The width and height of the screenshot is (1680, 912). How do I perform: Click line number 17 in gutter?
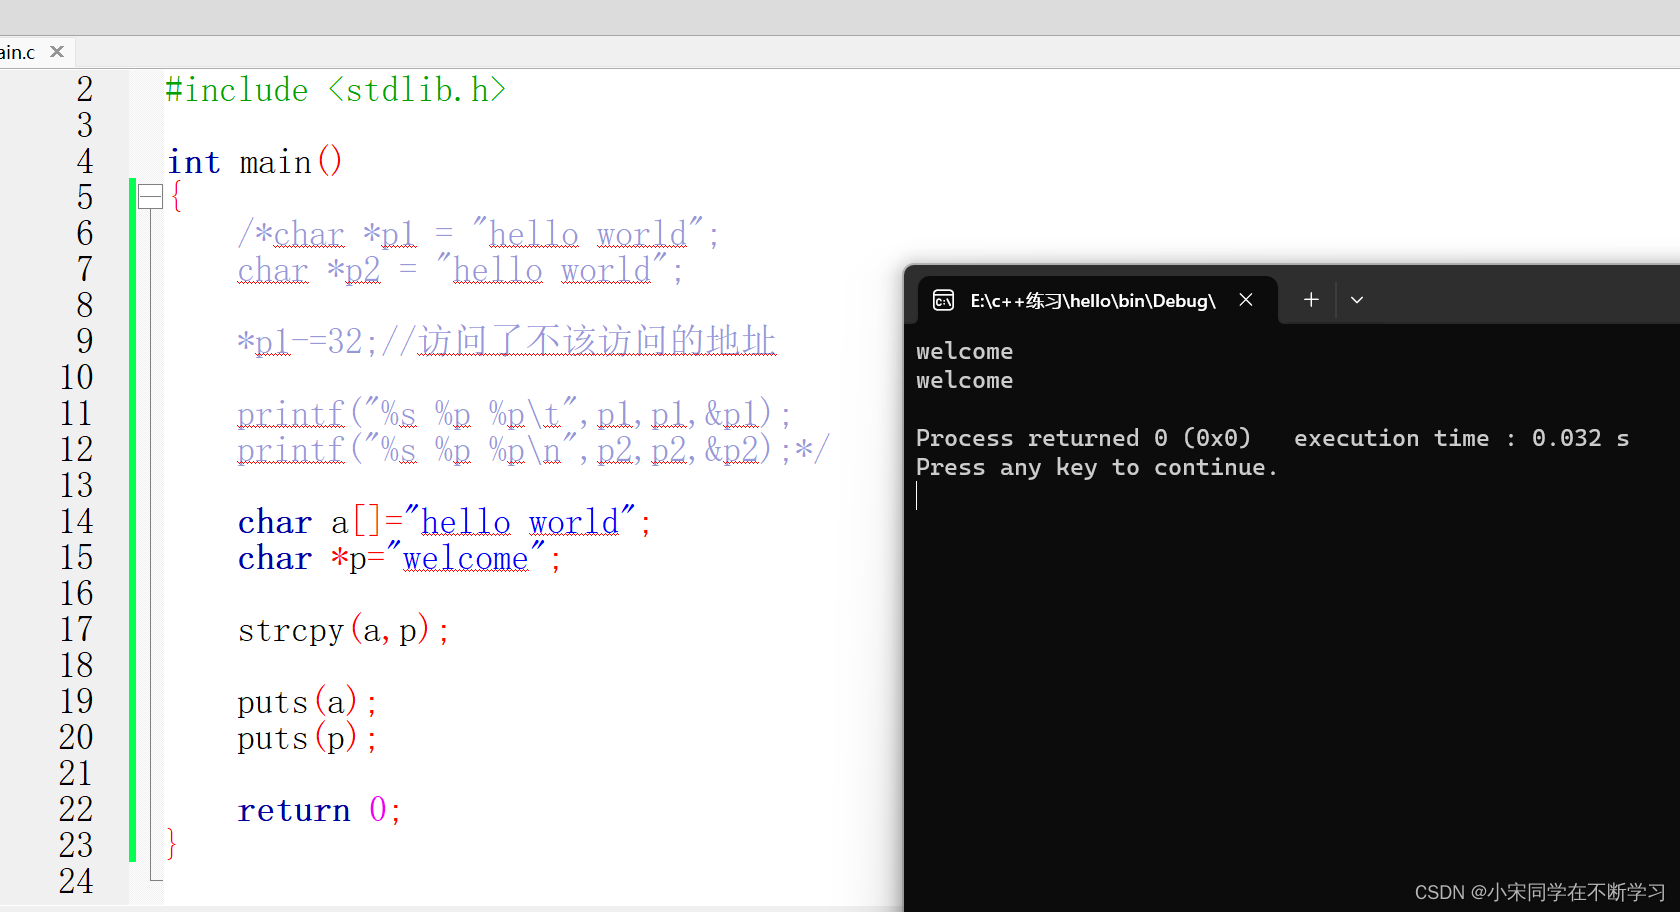click(76, 629)
